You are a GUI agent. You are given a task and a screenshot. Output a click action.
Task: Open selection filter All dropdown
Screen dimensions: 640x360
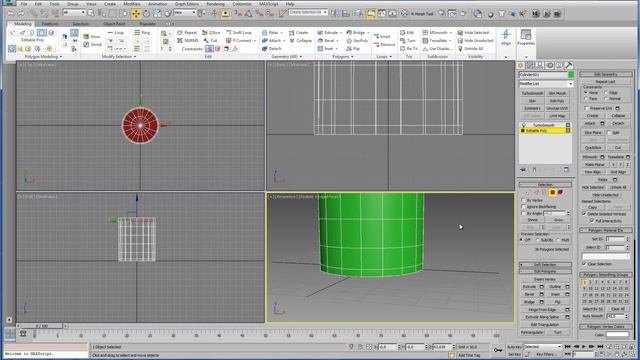coord(74,13)
